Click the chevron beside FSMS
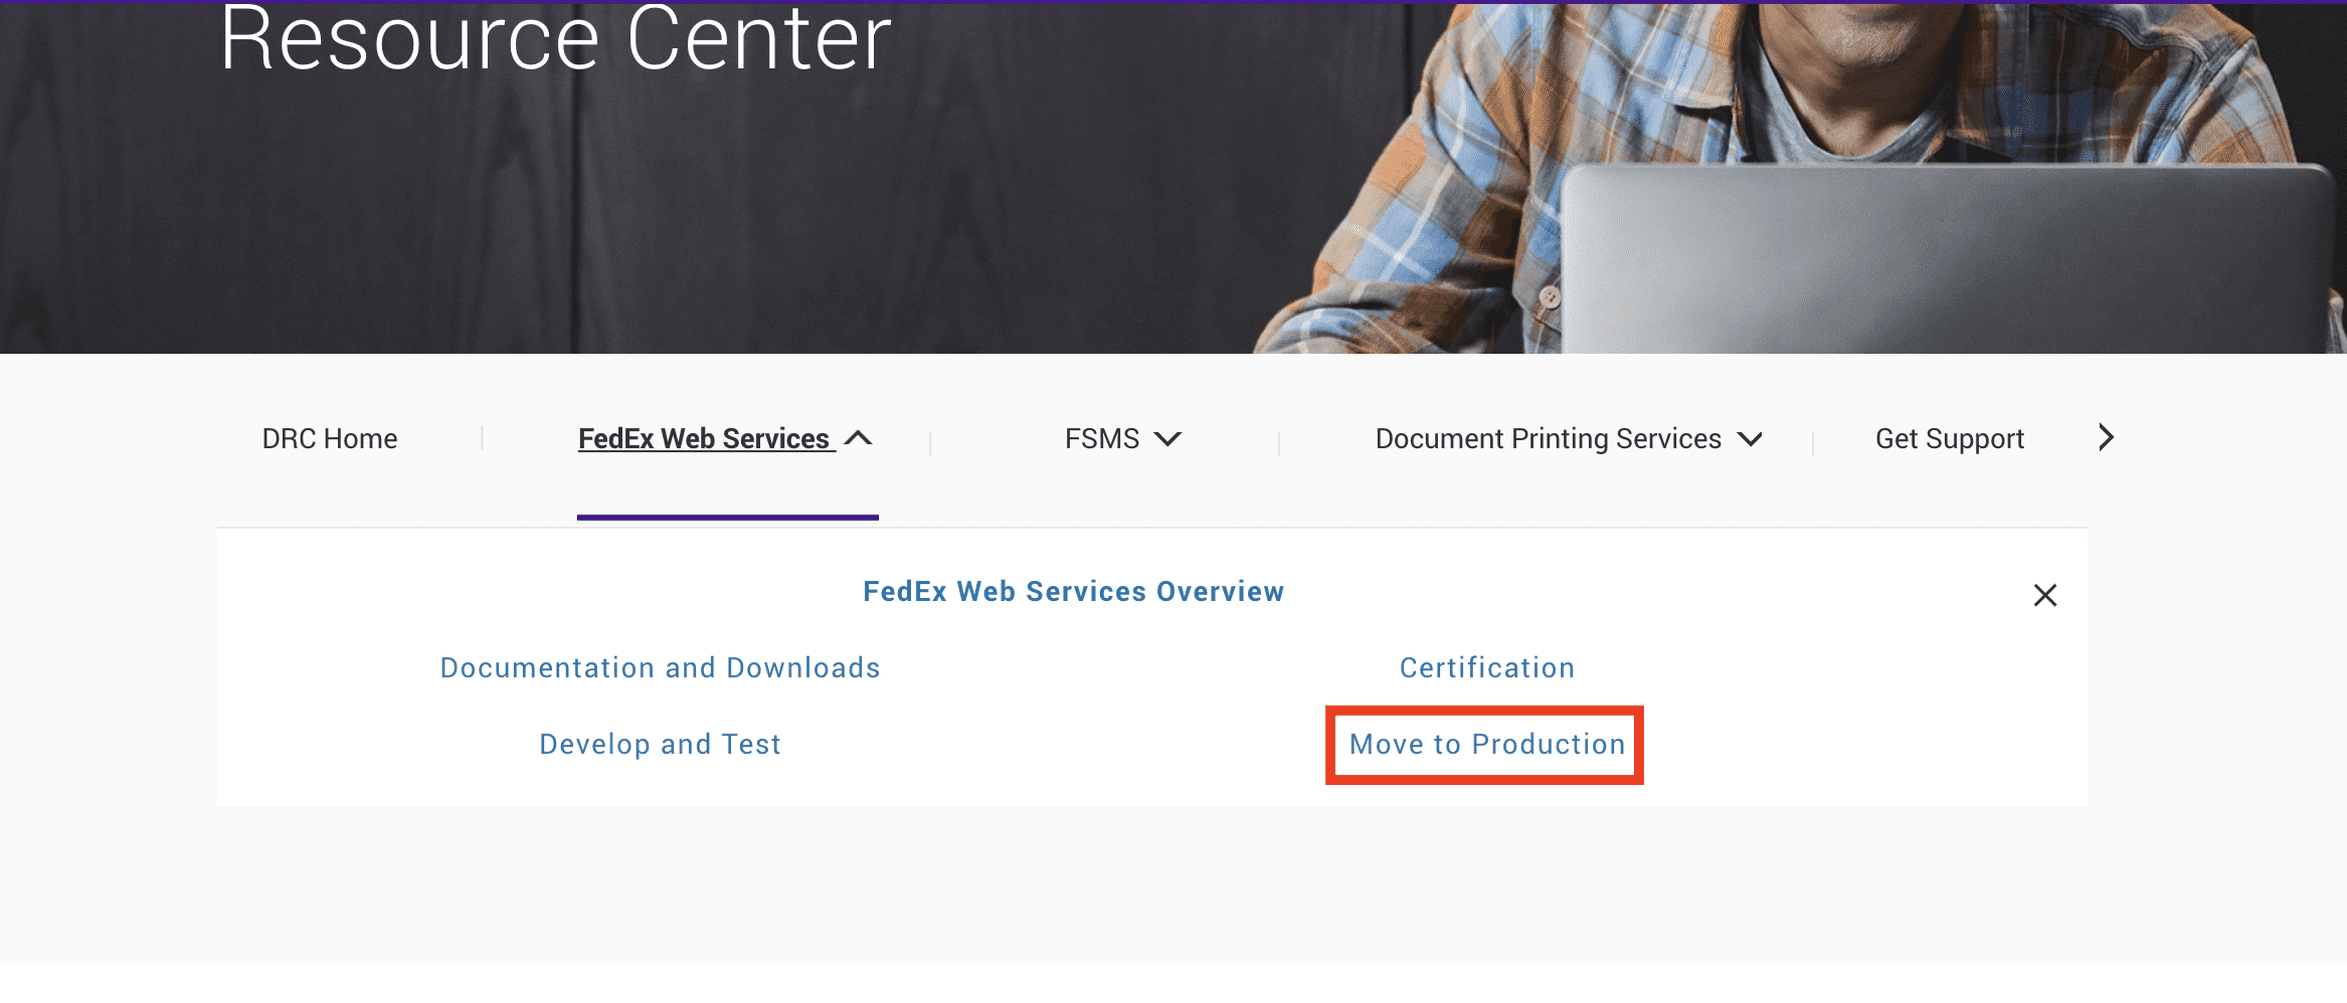The image size is (2347, 1003). click(x=1167, y=438)
